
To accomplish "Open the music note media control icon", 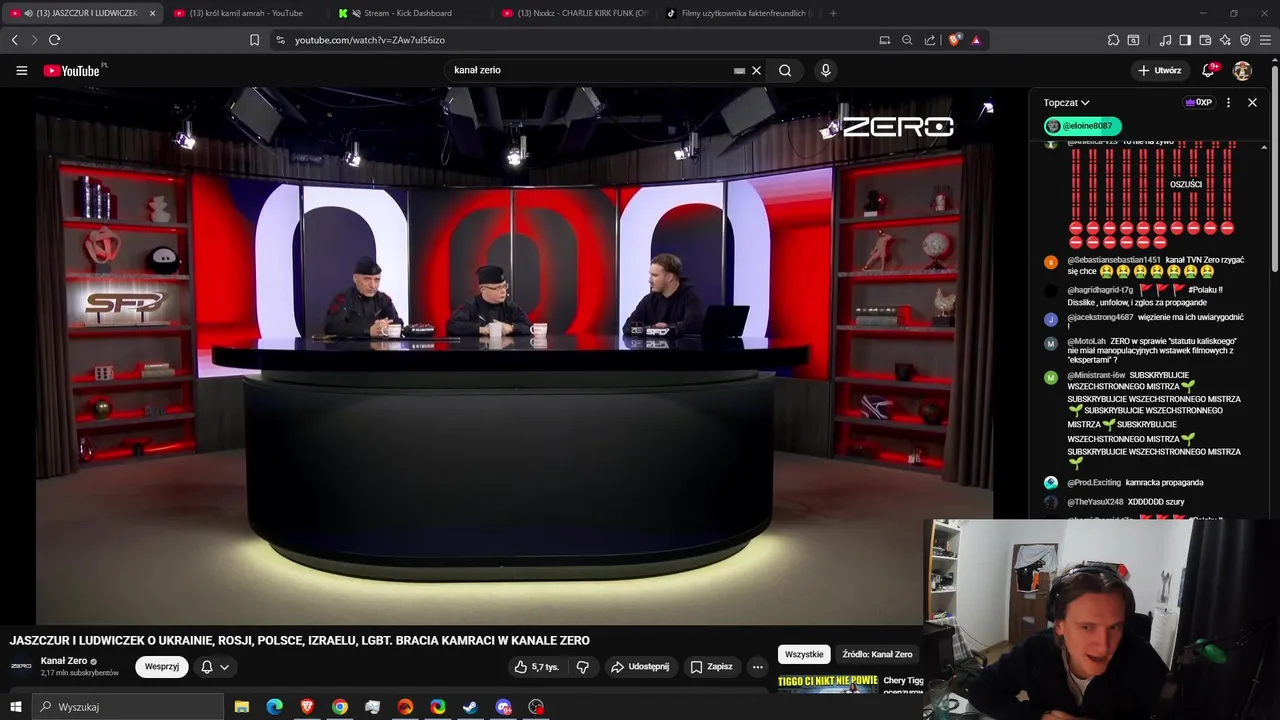I will (x=1165, y=40).
